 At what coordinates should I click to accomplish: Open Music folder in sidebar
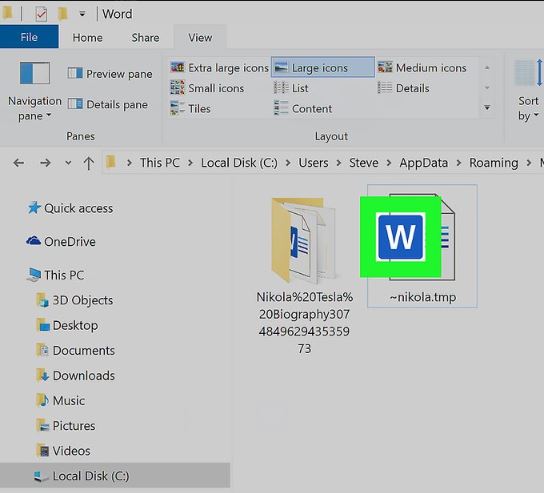click(x=60, y=400)
